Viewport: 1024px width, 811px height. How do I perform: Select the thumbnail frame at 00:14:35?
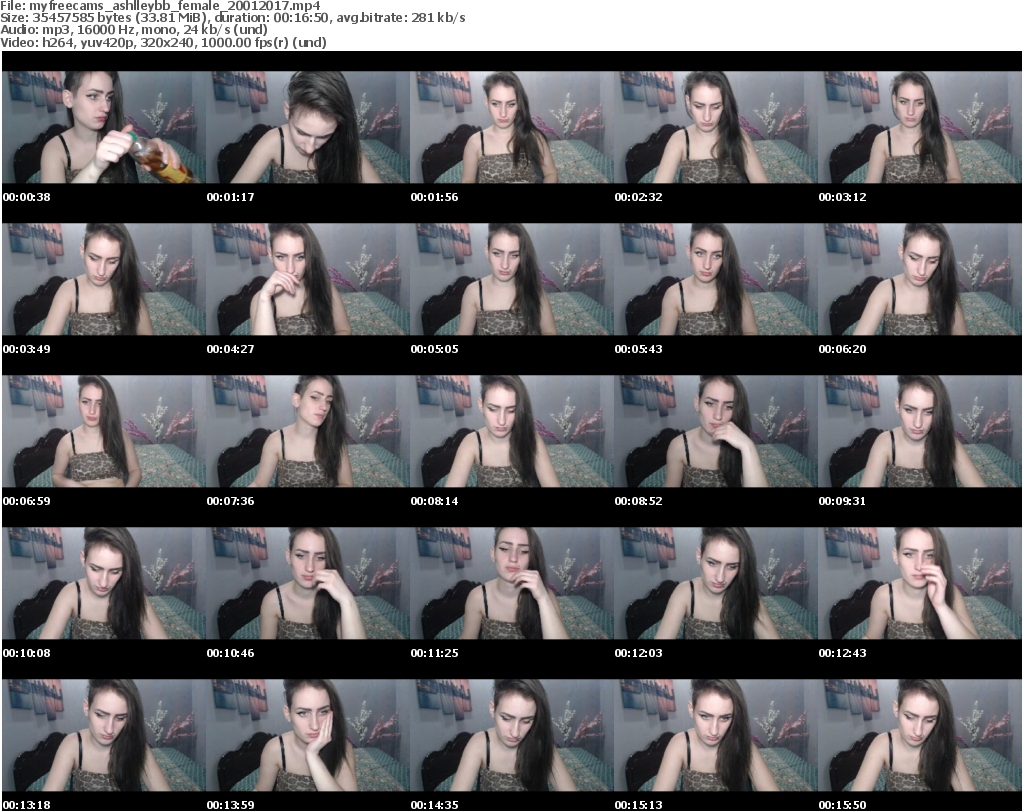512,736
